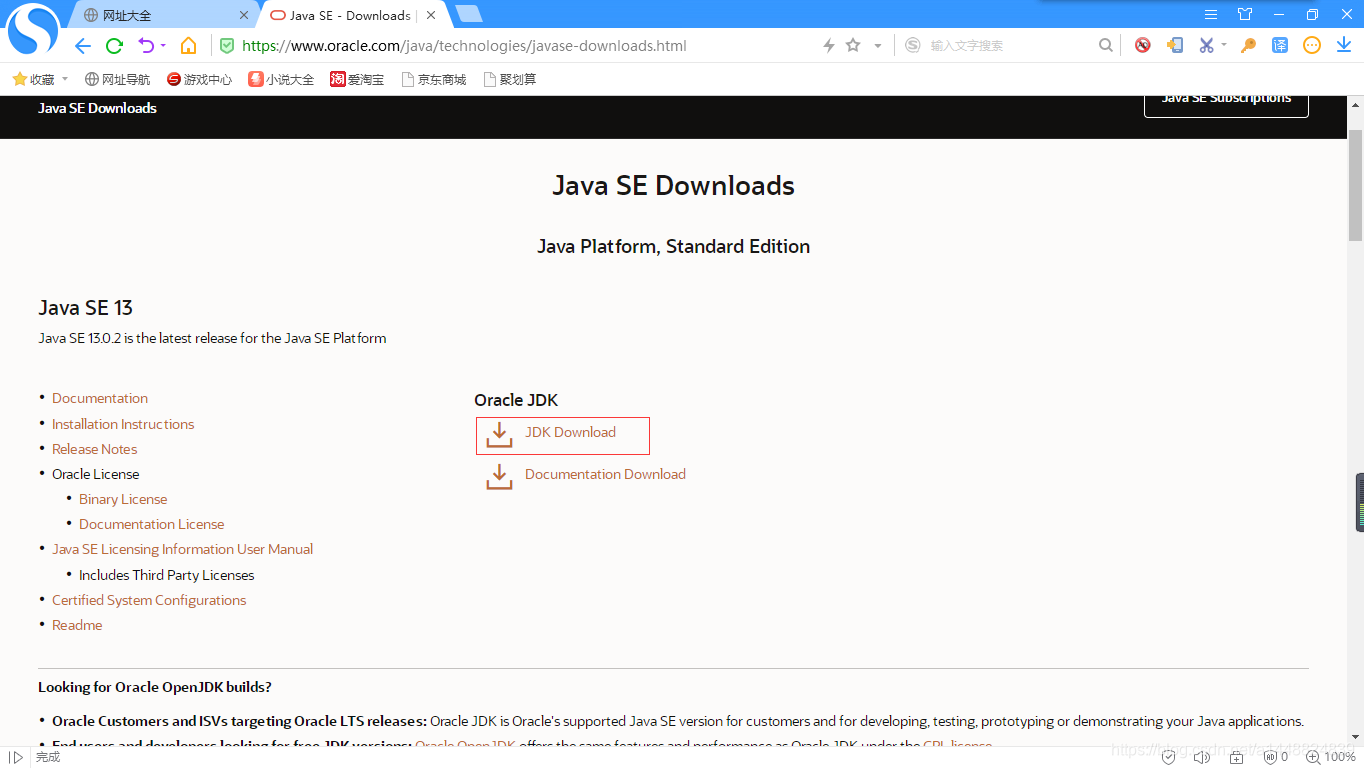Bookmark page with the star icon

tap(853, 46)
